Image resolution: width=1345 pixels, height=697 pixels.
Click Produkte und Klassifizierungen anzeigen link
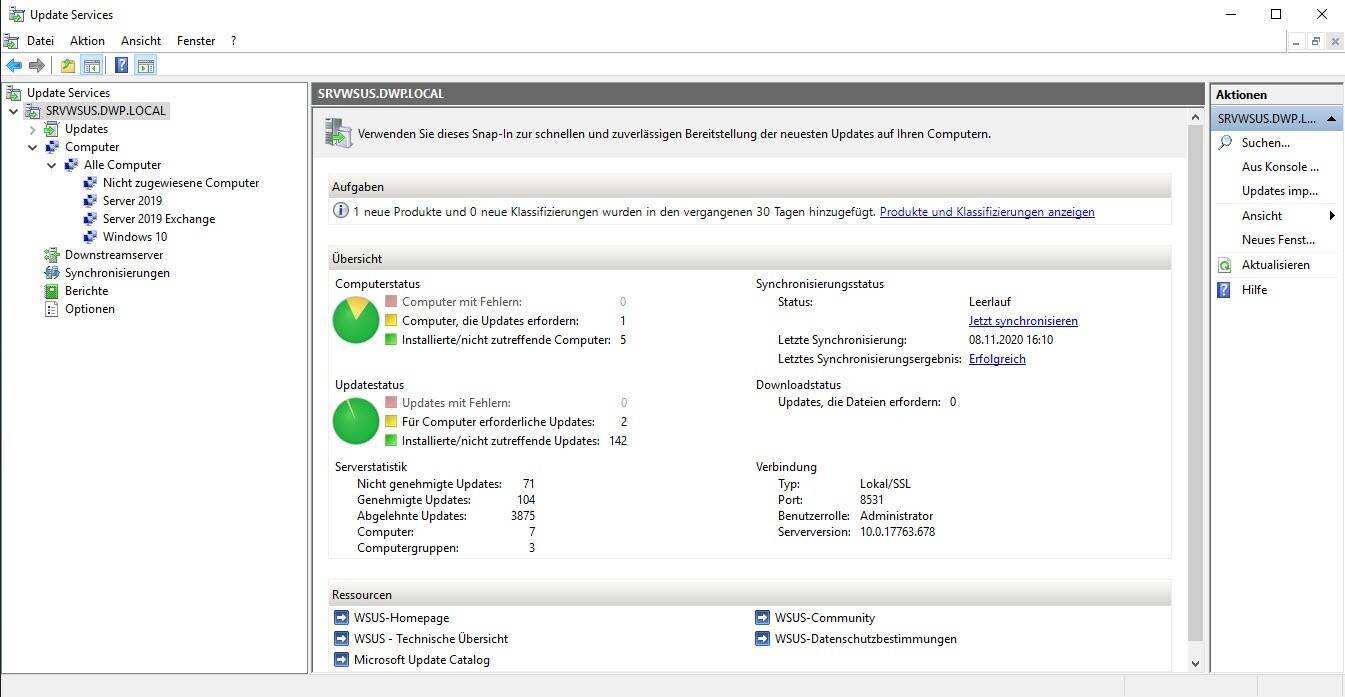coord(986,212)
